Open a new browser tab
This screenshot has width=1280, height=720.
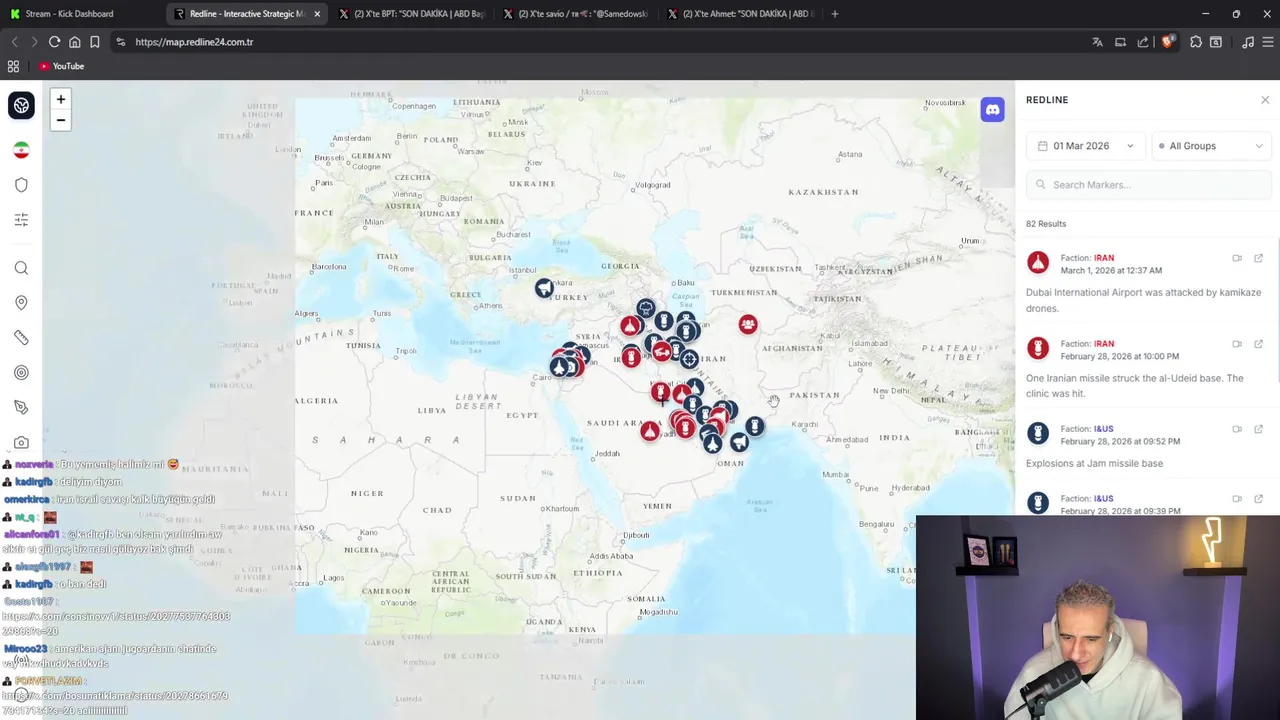[x=835, y=14]
